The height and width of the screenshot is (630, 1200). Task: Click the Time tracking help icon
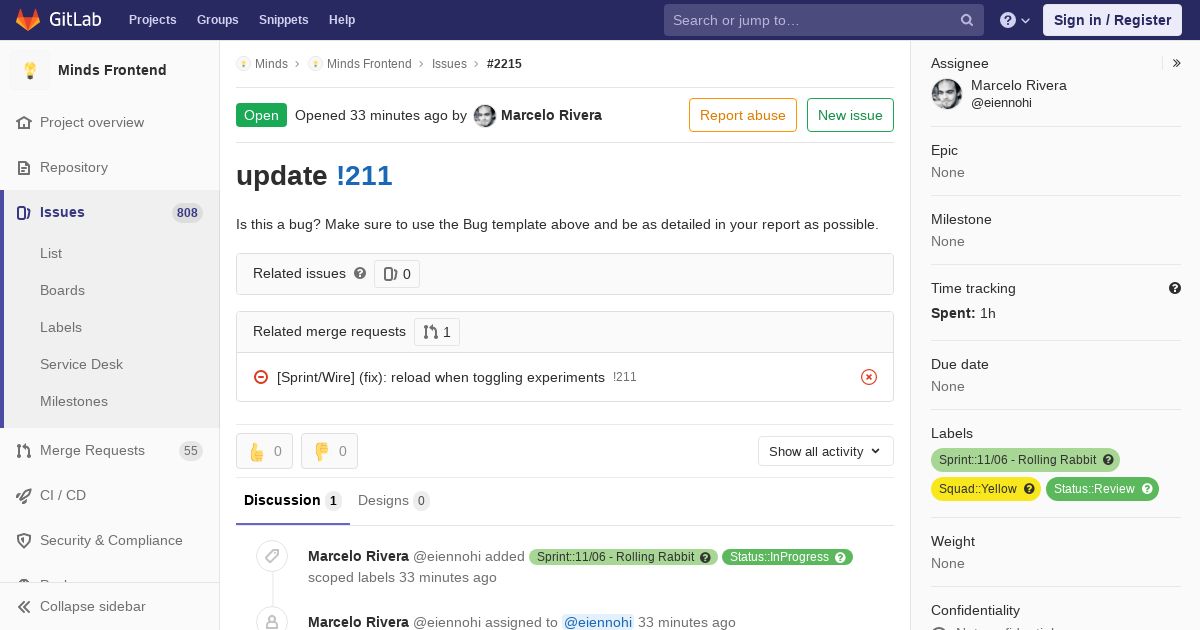tap(1175, 288)
